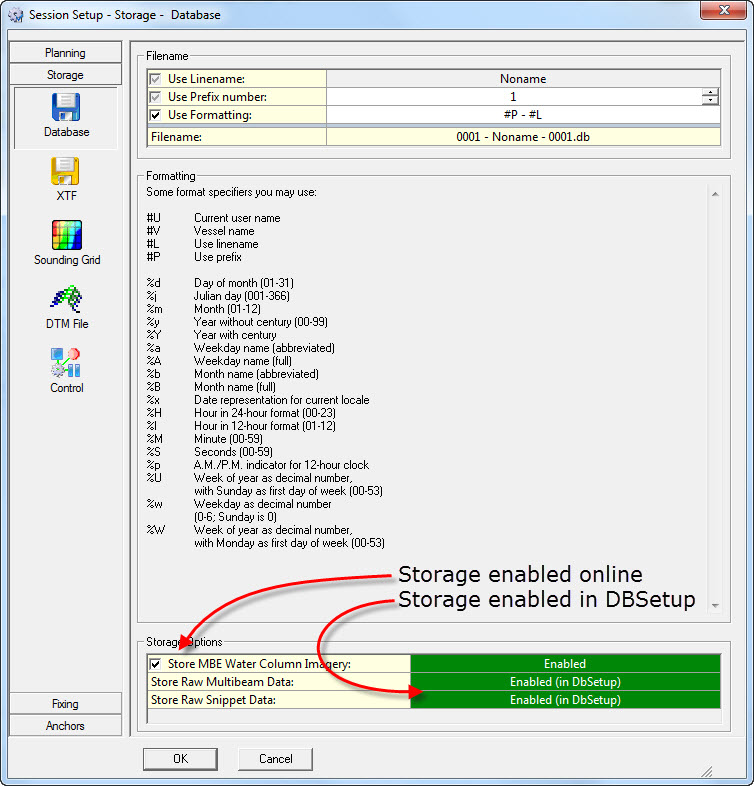This screenshot has width=754, height=786.
Task: Click the Session Setup title bar icon
Action: (x=15, y=15)
